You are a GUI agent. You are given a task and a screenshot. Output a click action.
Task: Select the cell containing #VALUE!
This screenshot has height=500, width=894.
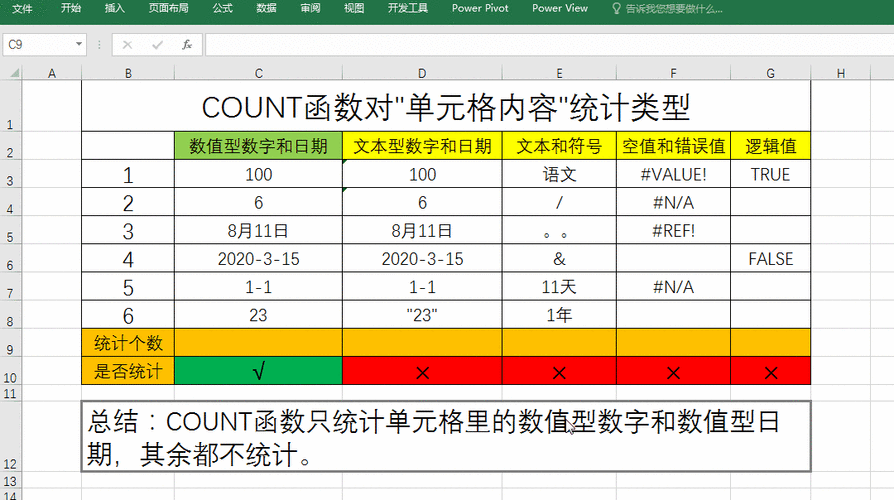click(x=673, y=175)
